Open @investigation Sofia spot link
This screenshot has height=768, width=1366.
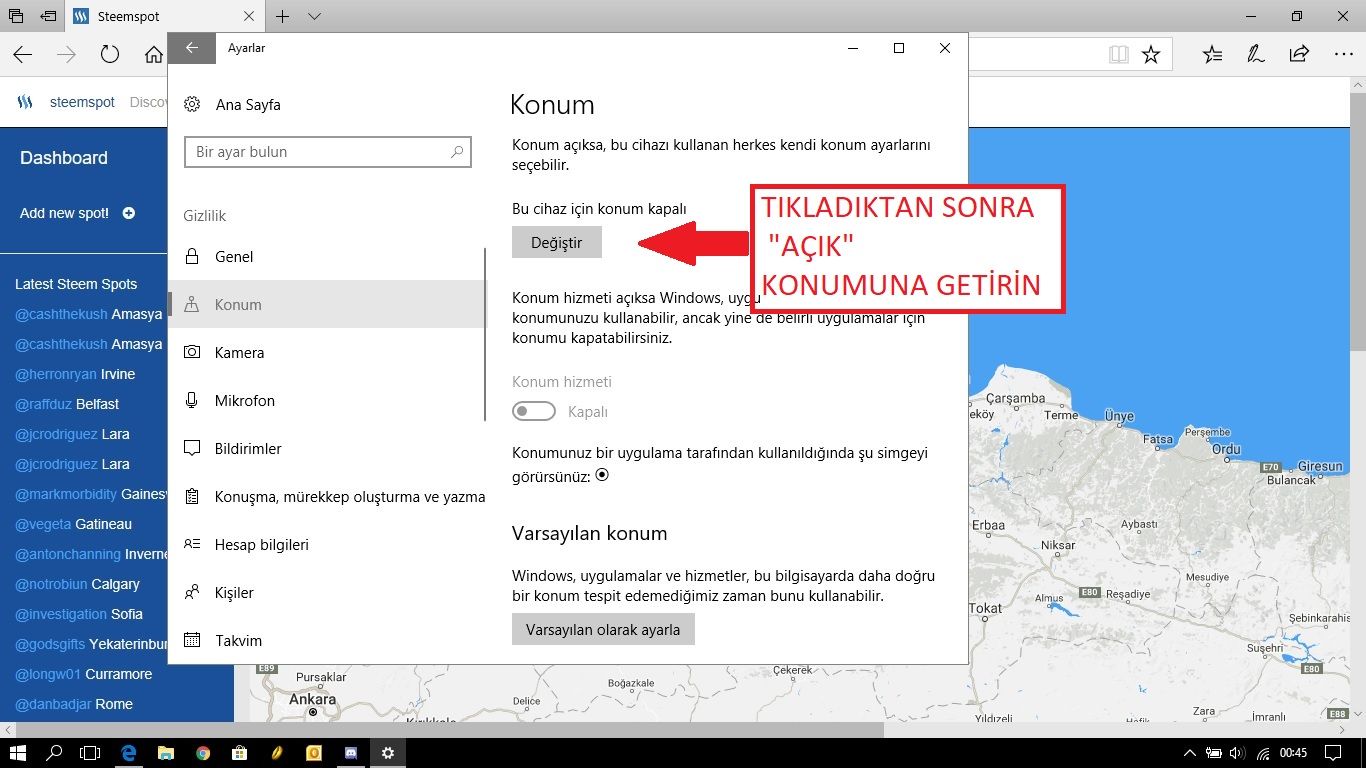79,614
